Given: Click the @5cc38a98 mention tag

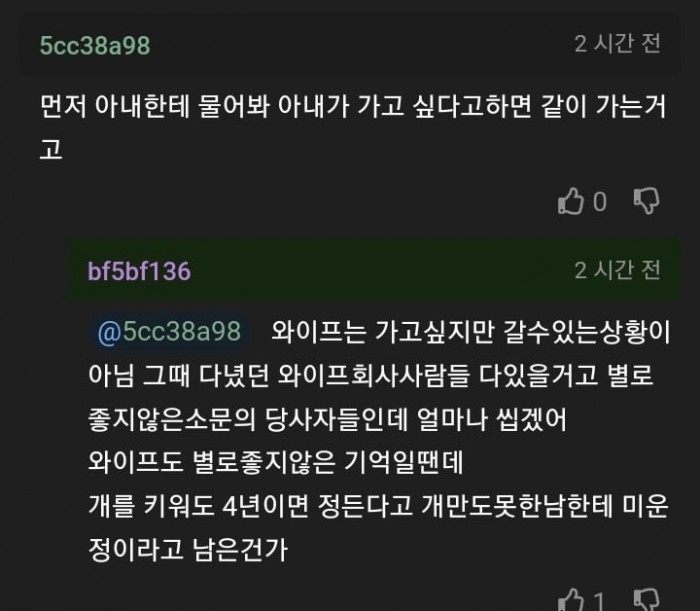Looking at the screenshot, I should point(169,332).
